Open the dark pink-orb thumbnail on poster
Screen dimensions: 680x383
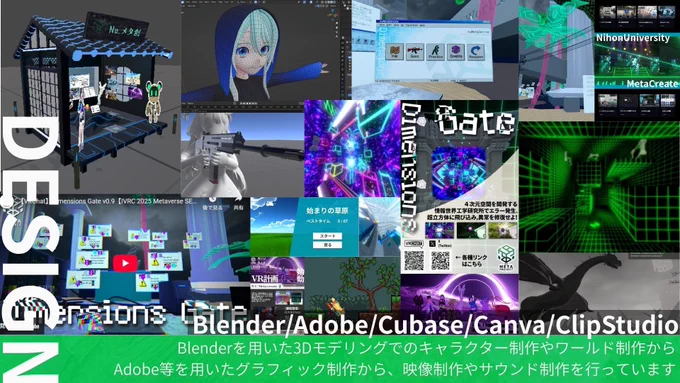(471, 230)
